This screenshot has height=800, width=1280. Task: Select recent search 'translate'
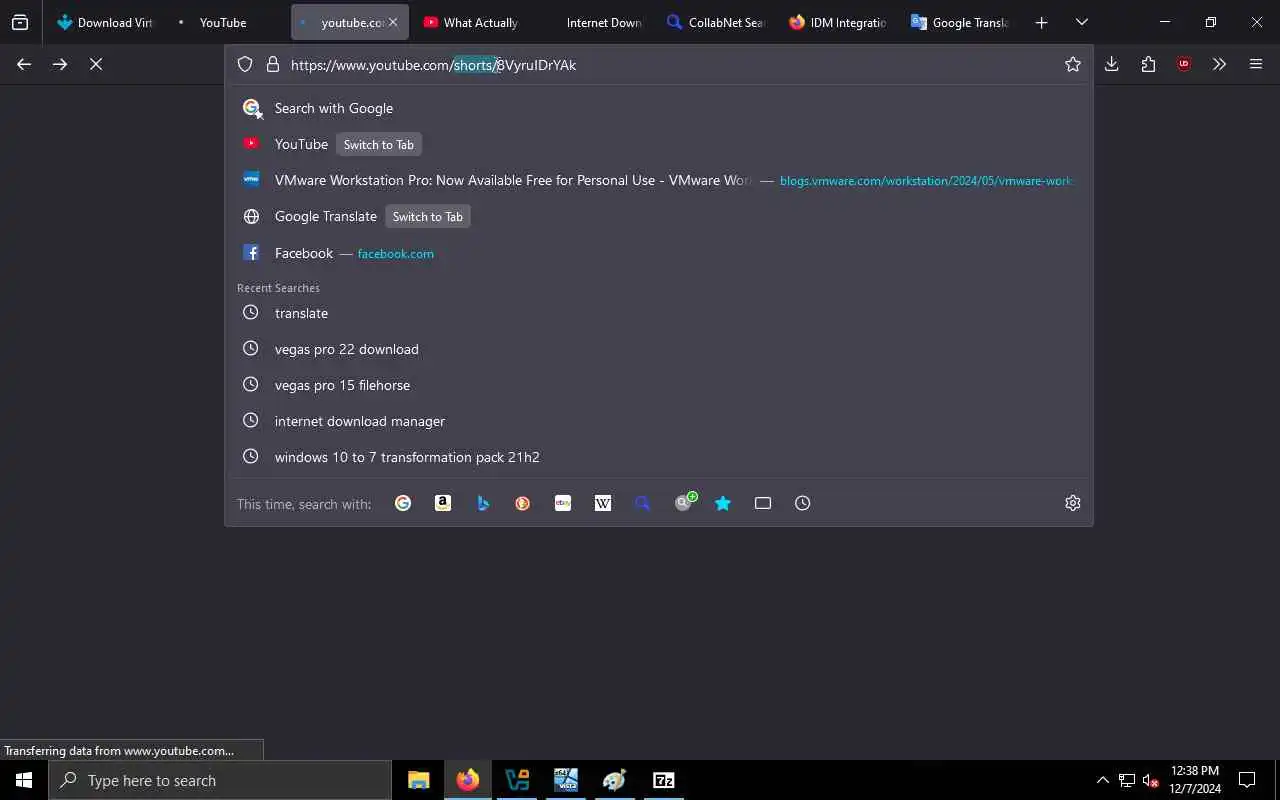coord(659,313)
